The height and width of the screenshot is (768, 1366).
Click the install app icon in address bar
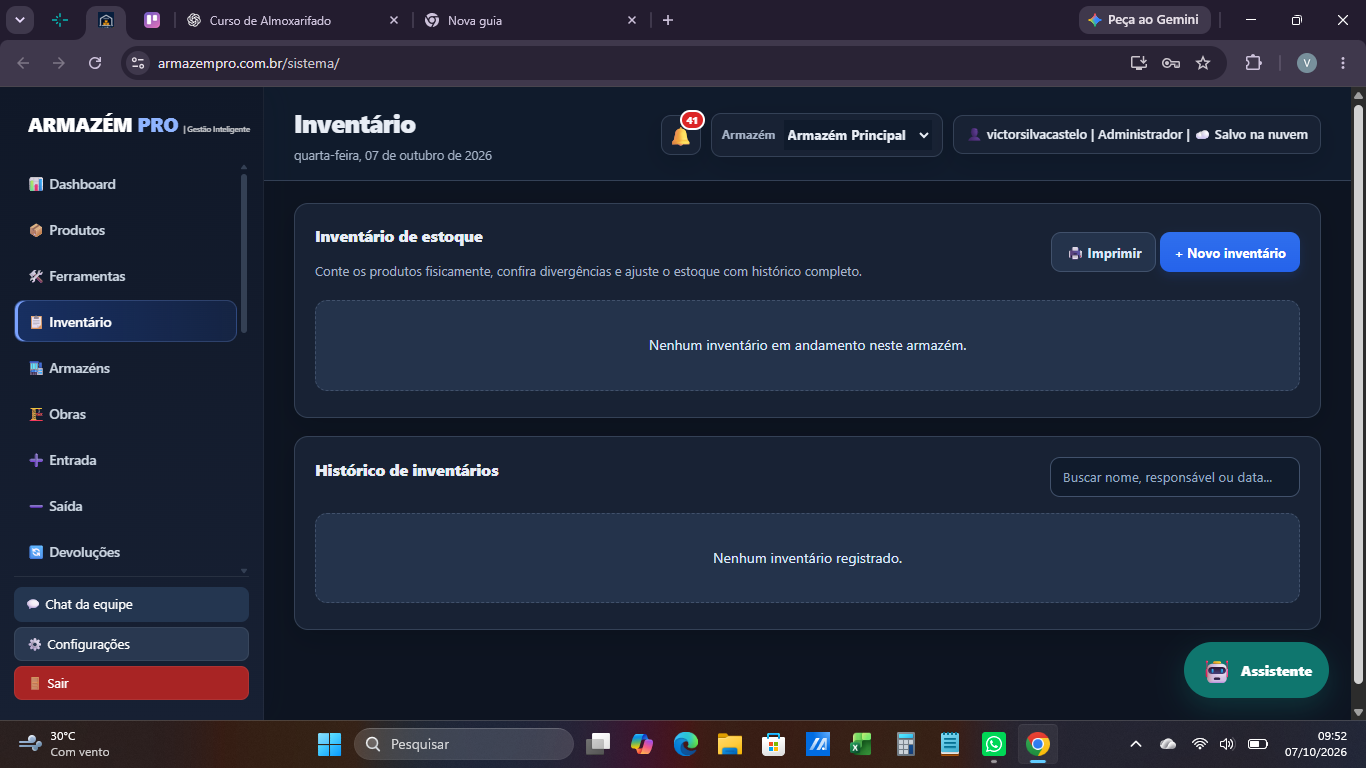tap(1139, 63)
